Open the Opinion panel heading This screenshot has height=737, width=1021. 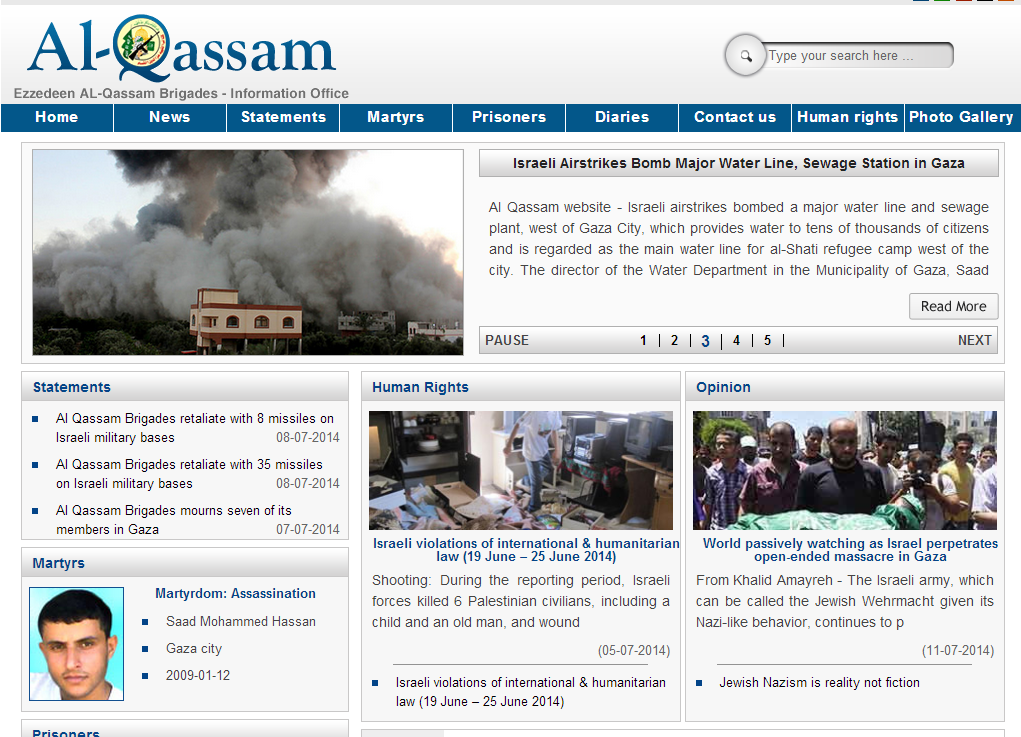tap(723, 387)
